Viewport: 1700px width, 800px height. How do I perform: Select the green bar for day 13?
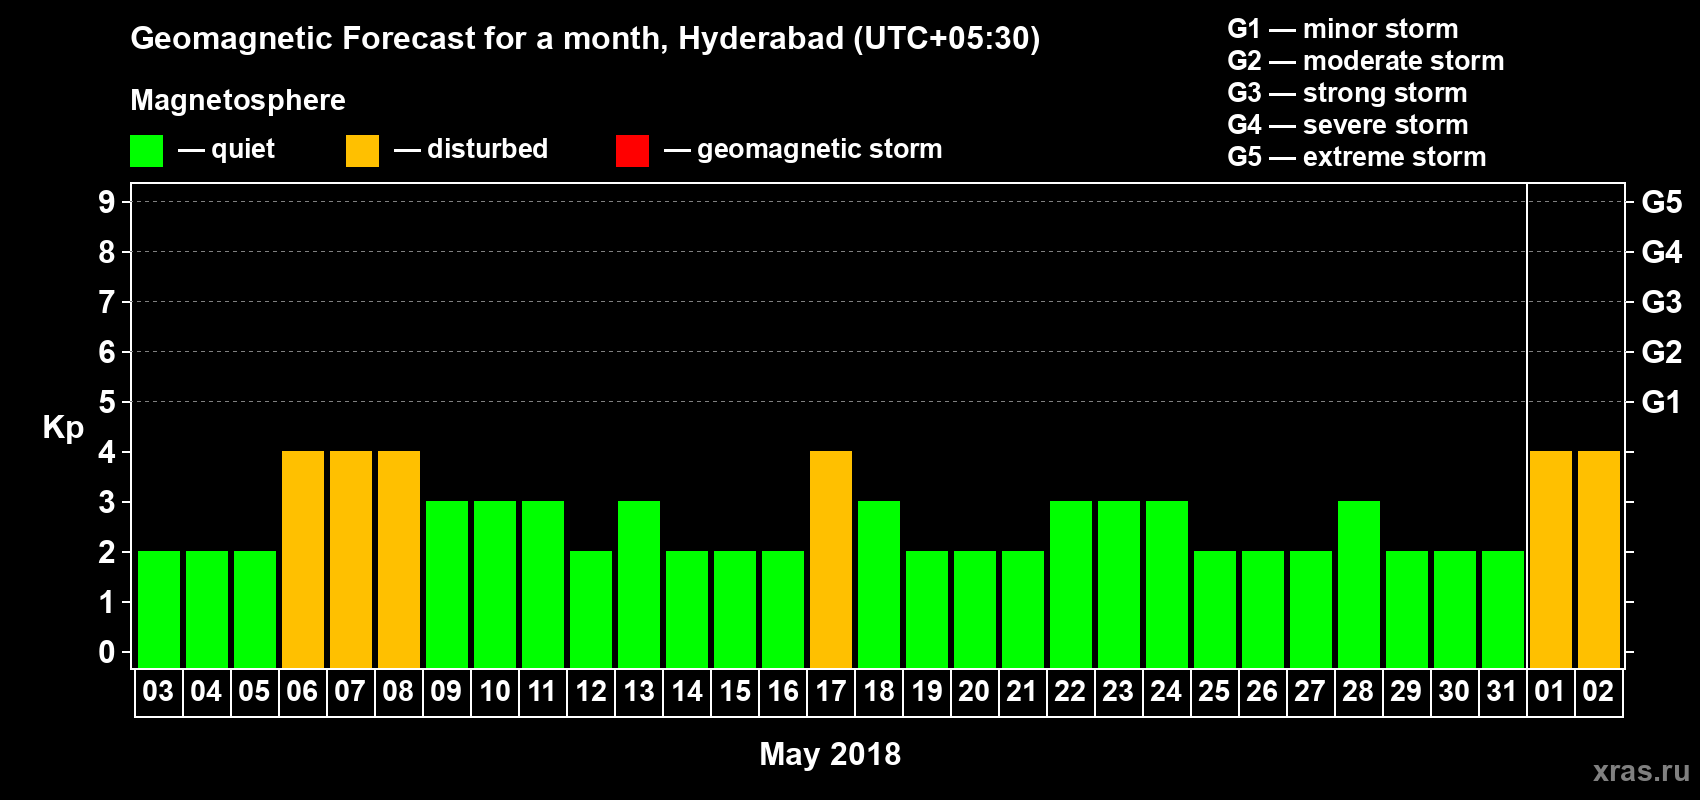(639, 584)
